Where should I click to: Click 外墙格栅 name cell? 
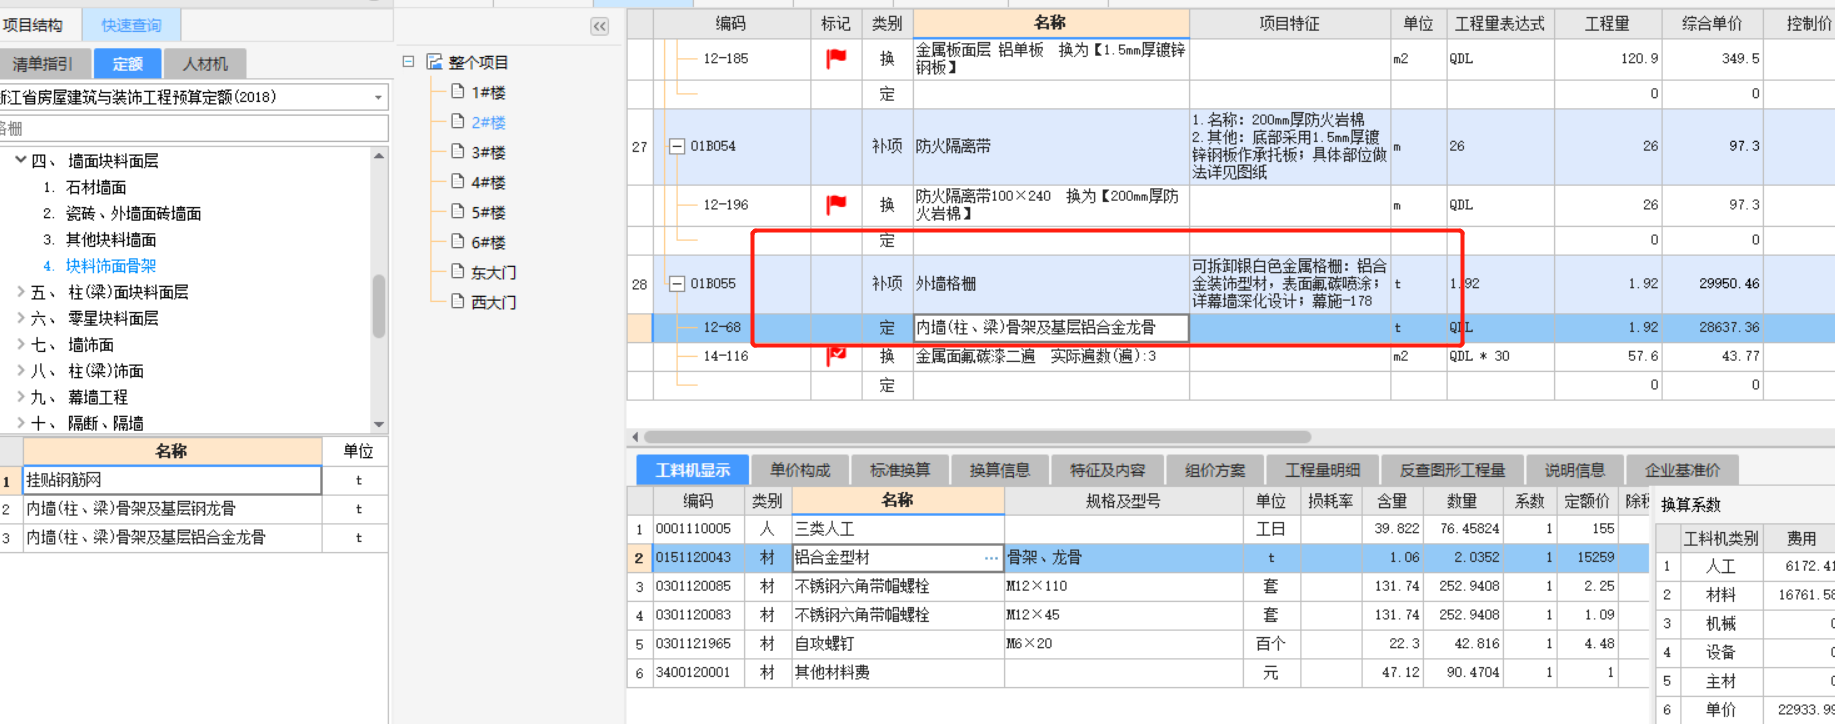point(1051,284)
